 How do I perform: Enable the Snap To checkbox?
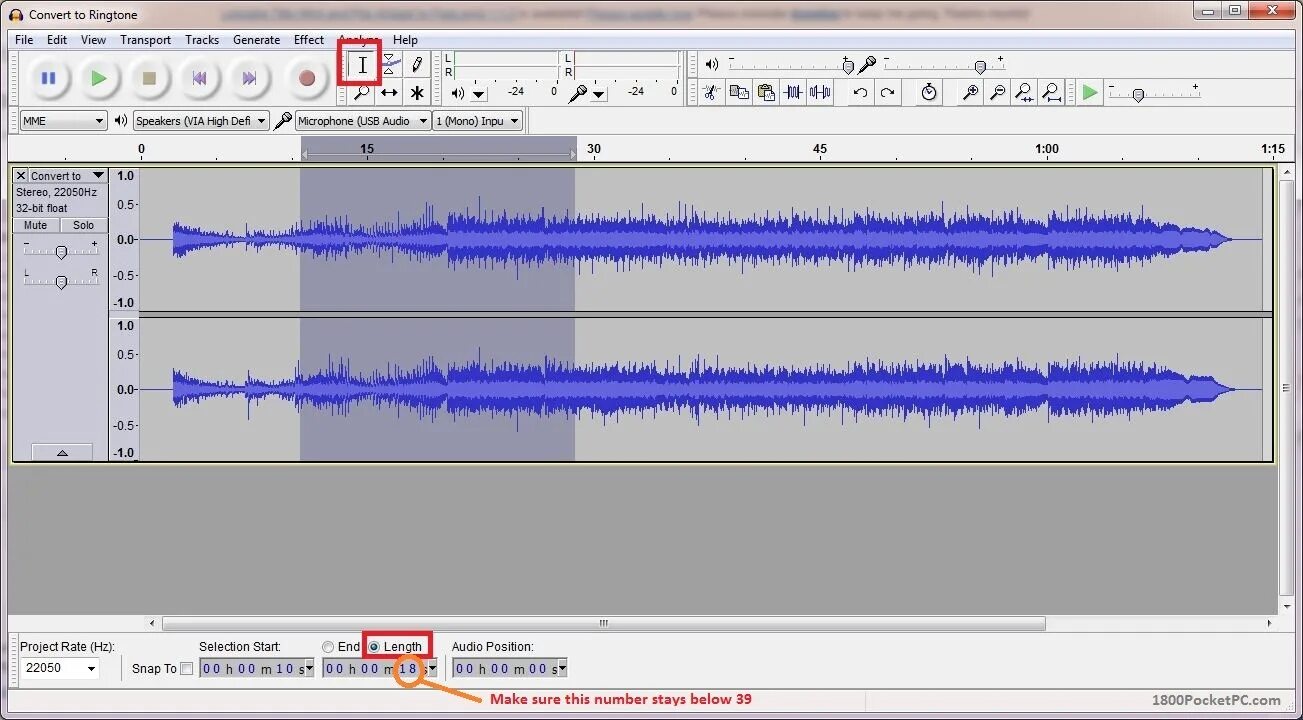pos(186,669)
